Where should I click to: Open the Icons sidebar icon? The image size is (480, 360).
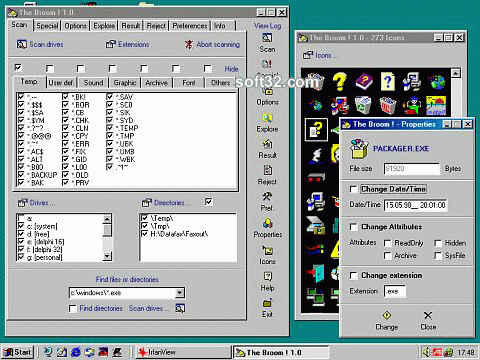tap(267, 250)
